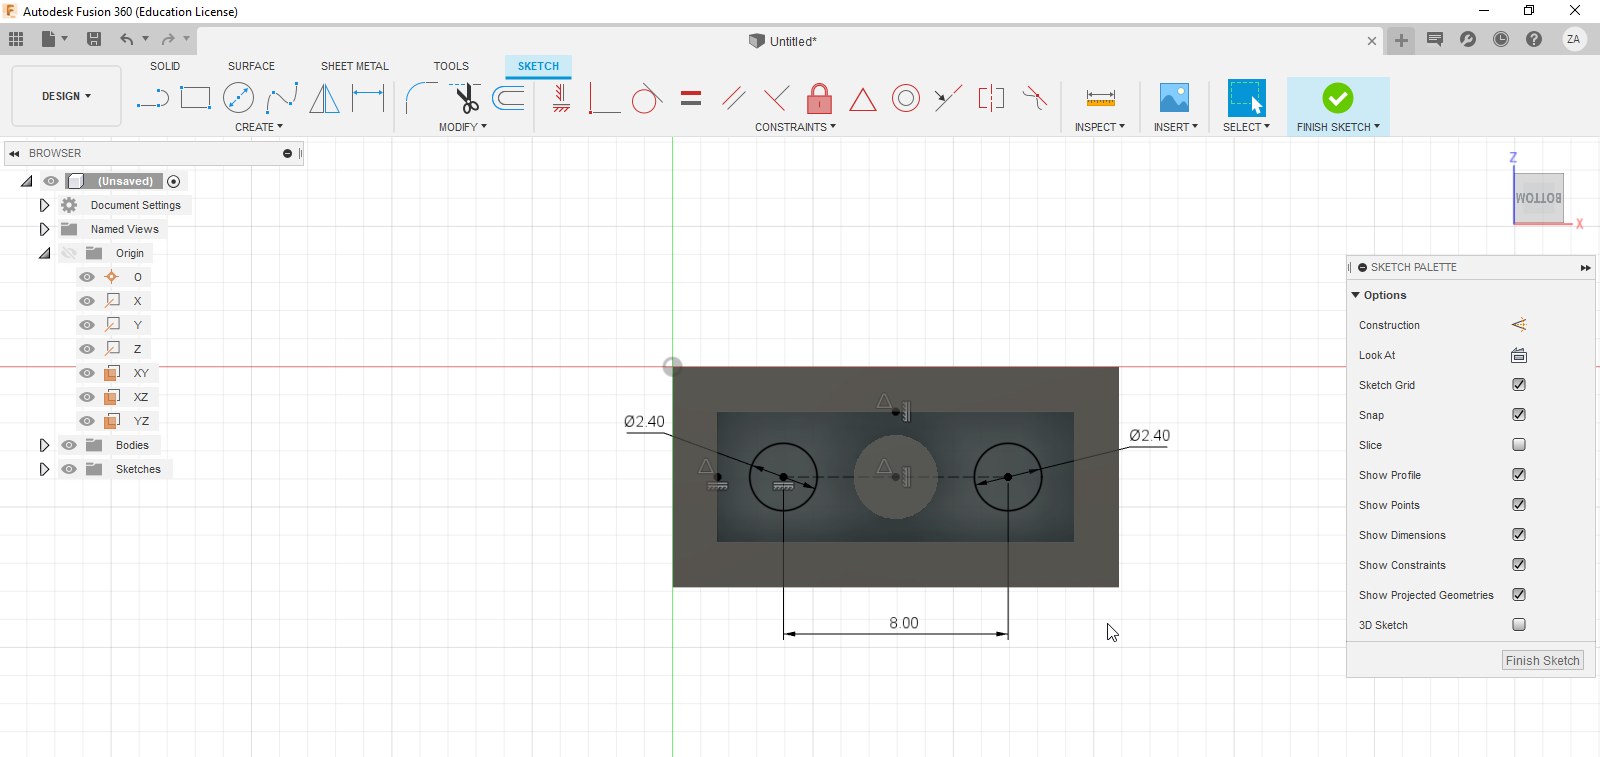Apply the Fix/Unfix lock constraint
This screenshot has height=757, width=1600.
click(819, 98)
